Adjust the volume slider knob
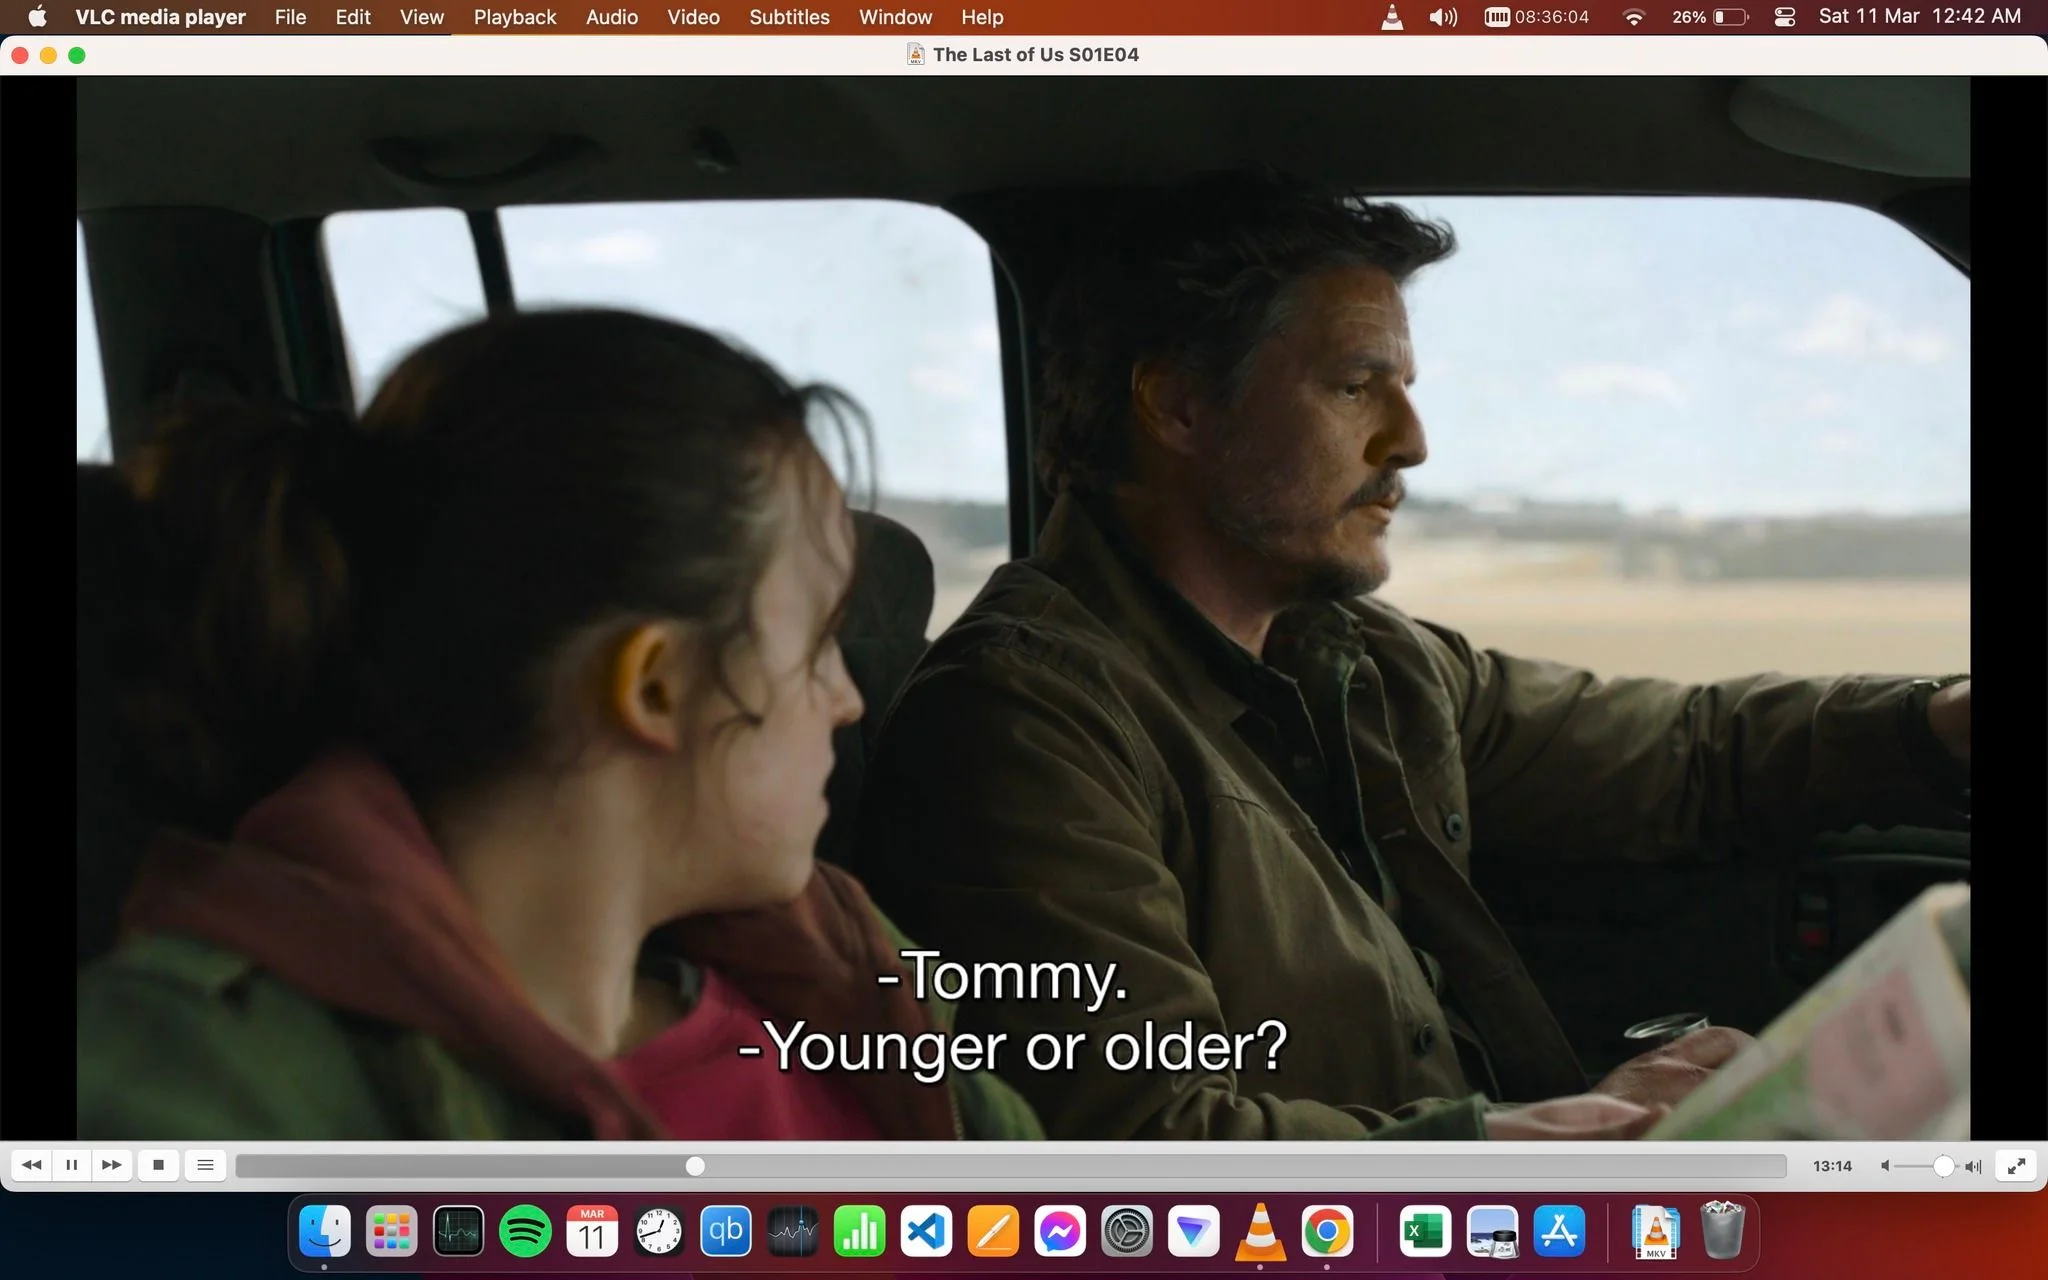Image resolution: width=2048 pixels, height=1280 pixels. click(1943, 1166)
